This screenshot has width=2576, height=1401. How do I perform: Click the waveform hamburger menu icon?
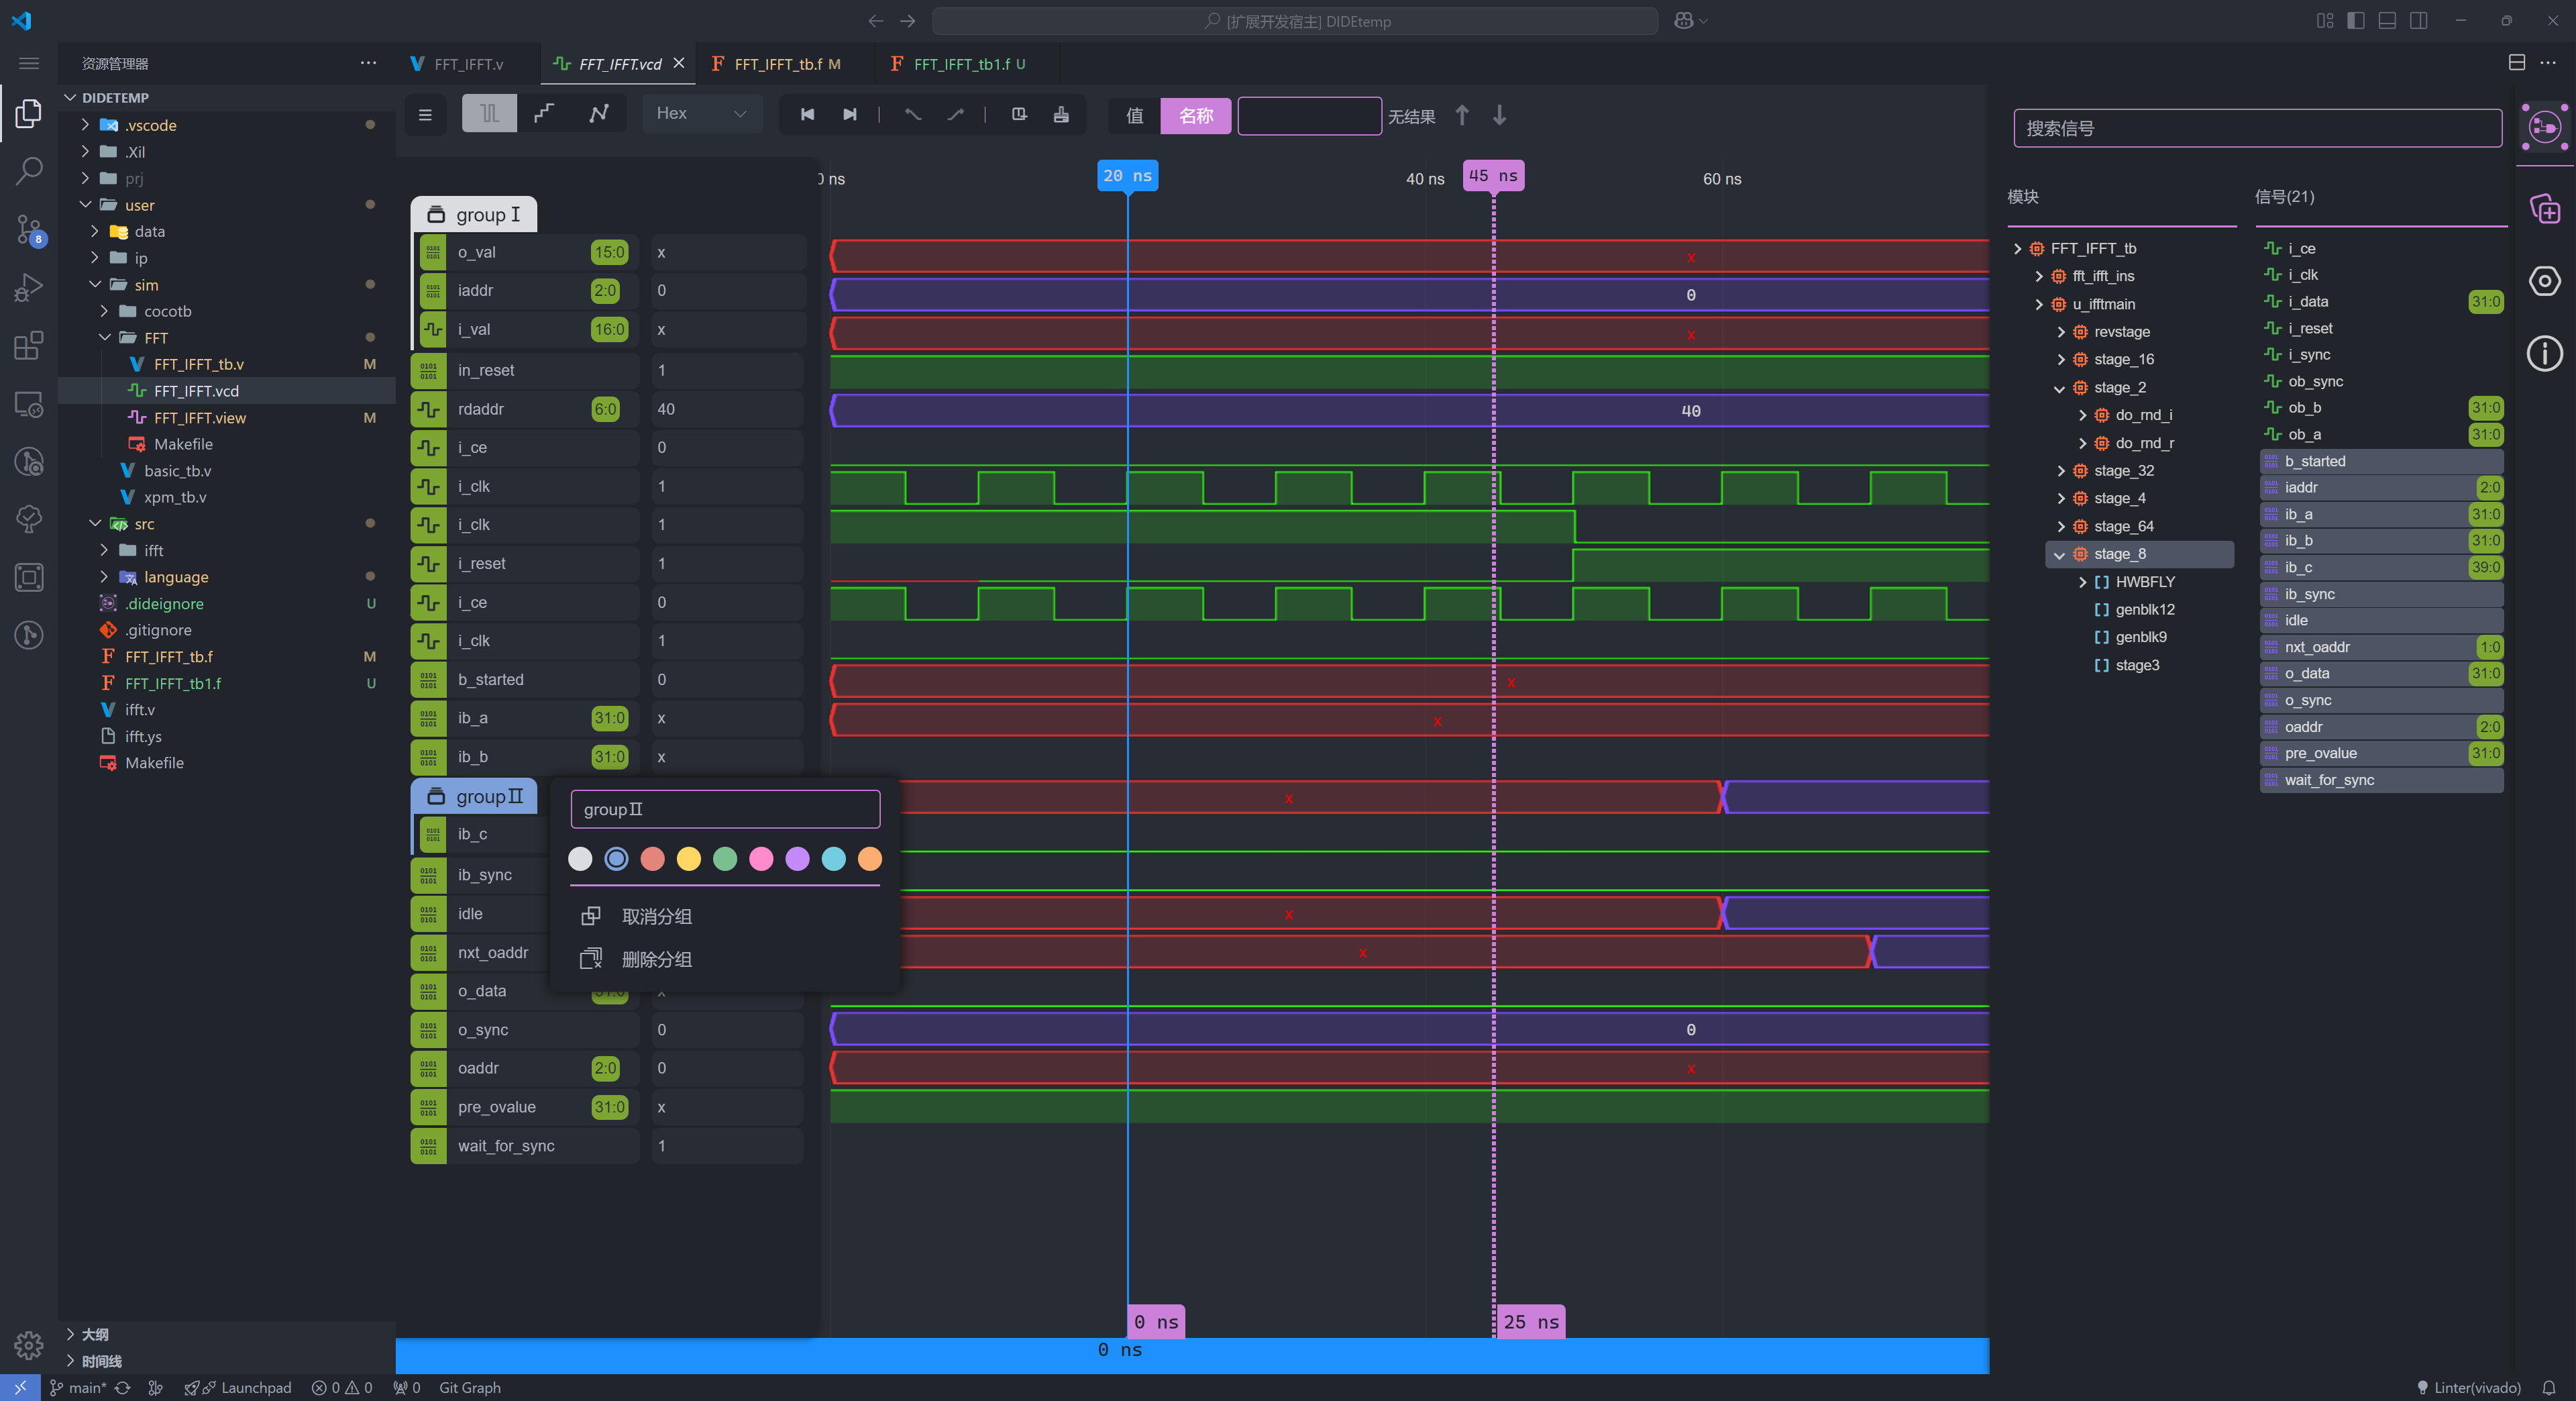tap(425, 114)
